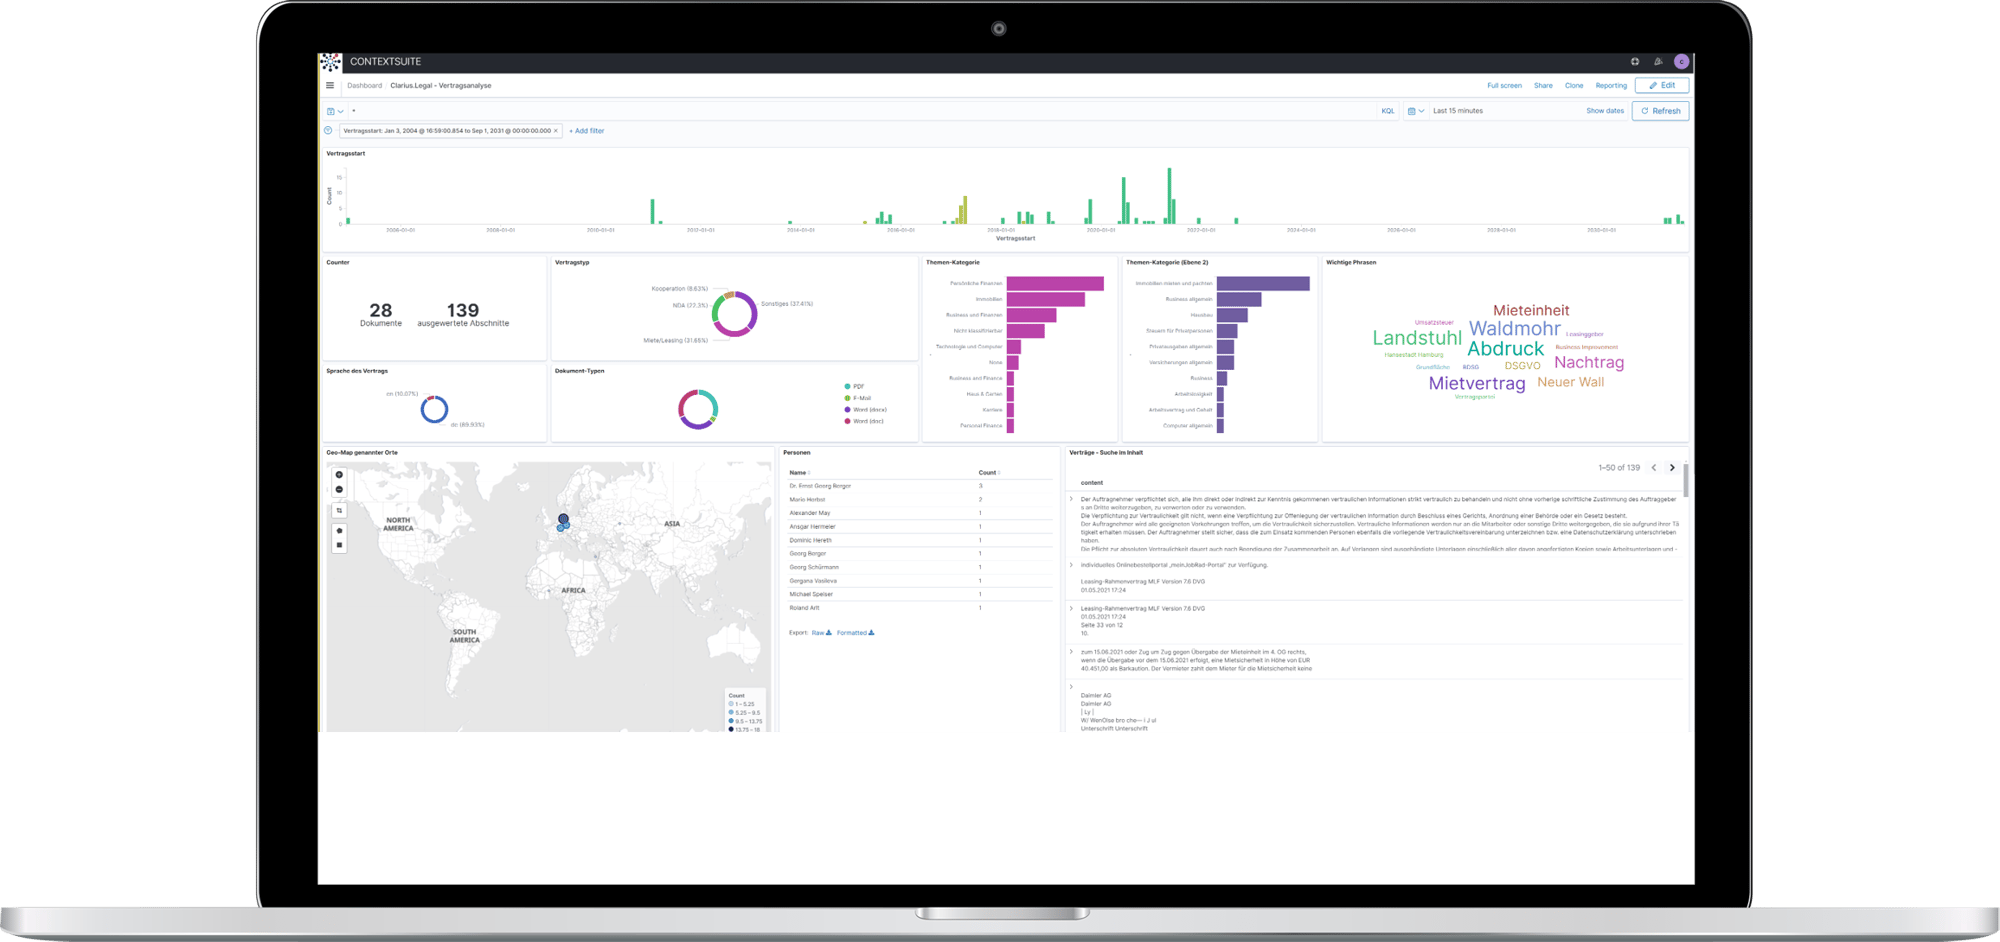Viewport: 2000px width, 942px height.
Task: Clone this dashboard
Action: pyautogui.click(x=1574, y=86)
